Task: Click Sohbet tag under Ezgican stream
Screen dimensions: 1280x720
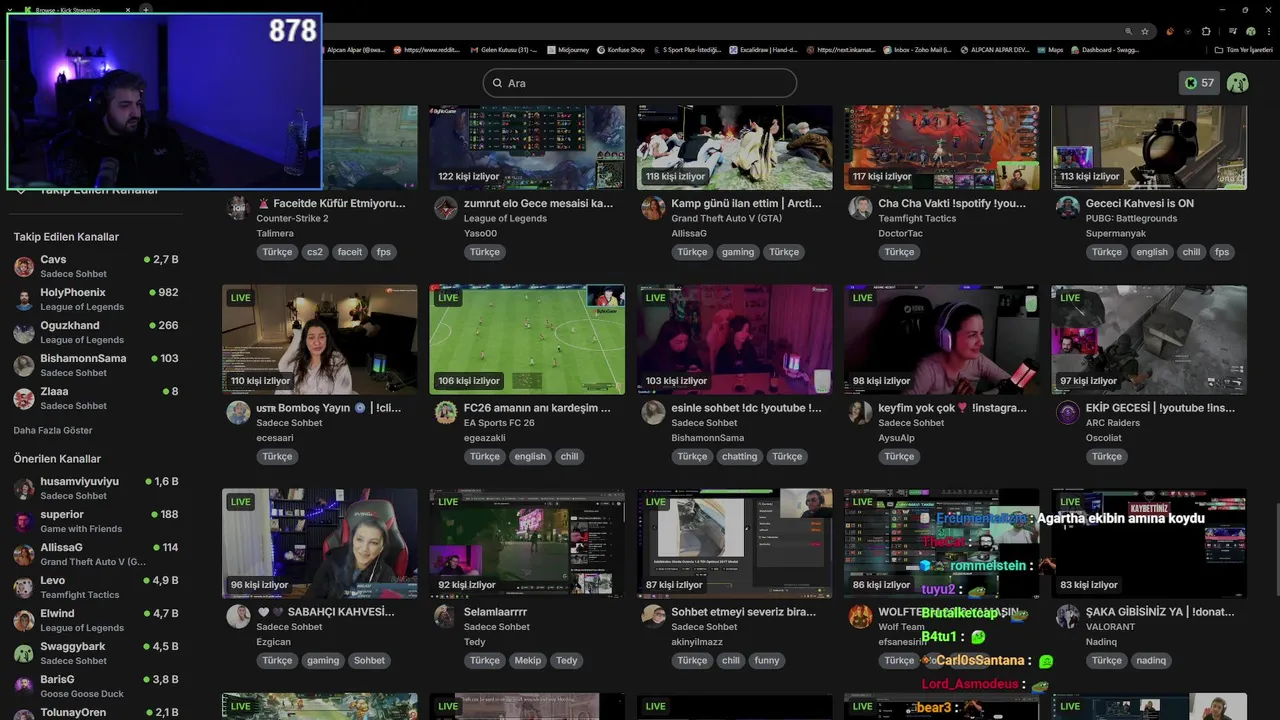Action: pos(369,660)
